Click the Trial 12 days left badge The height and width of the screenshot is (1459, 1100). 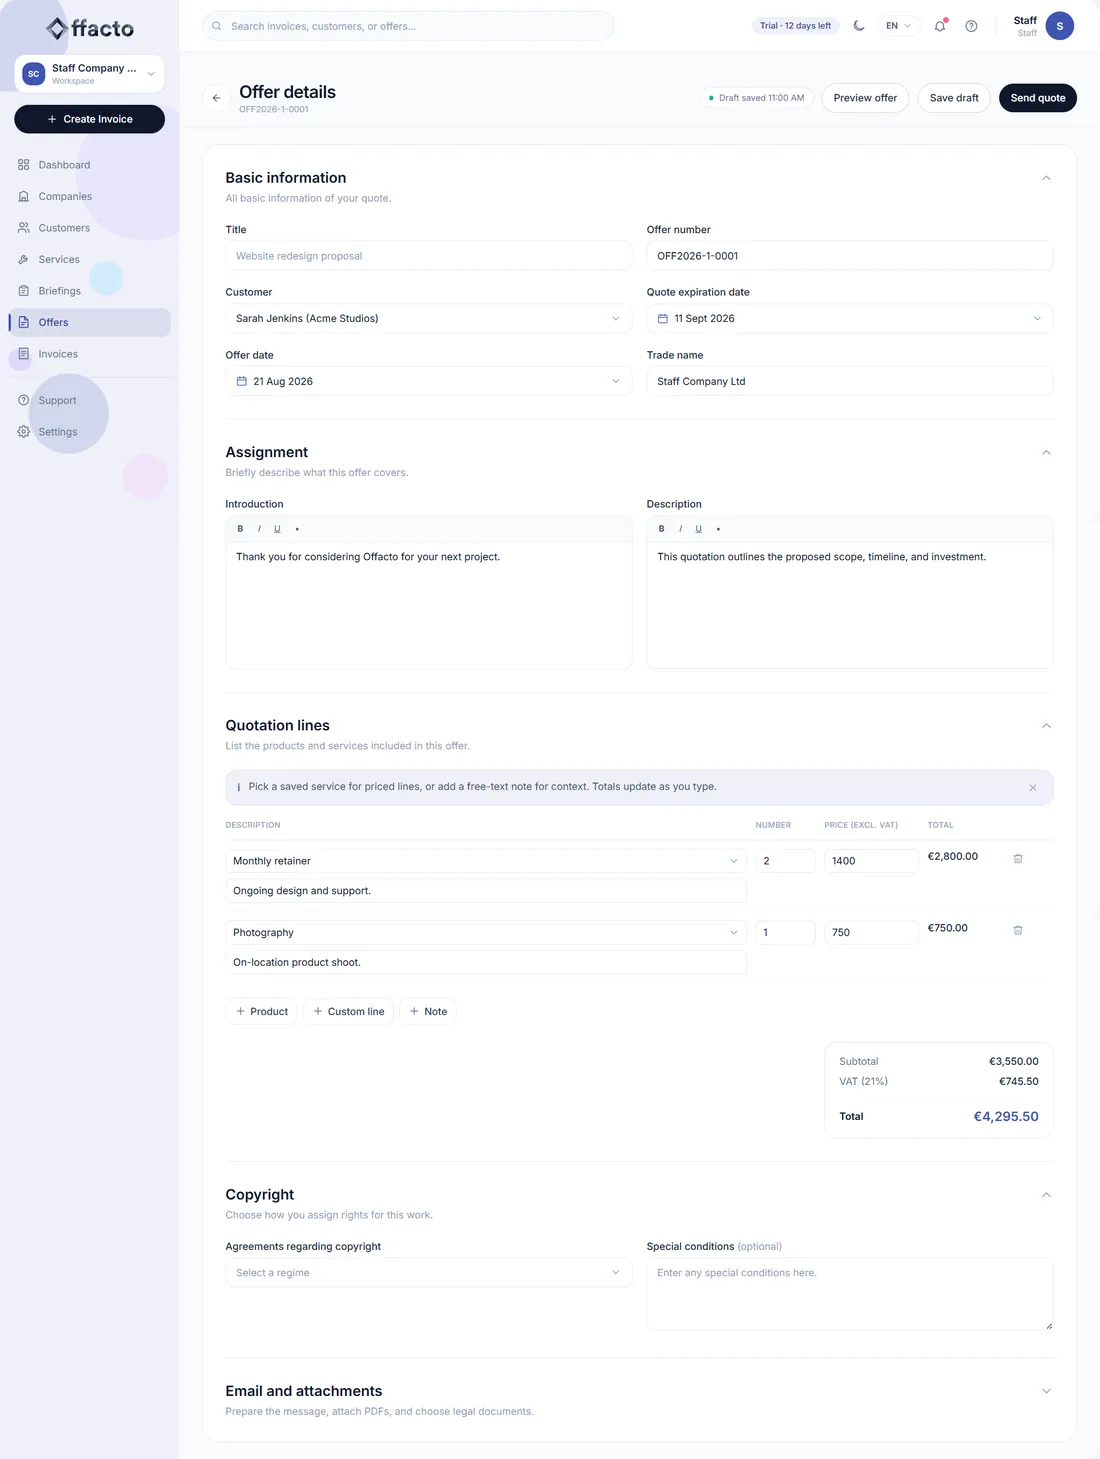pyautogui.click(x=795, y=26)
